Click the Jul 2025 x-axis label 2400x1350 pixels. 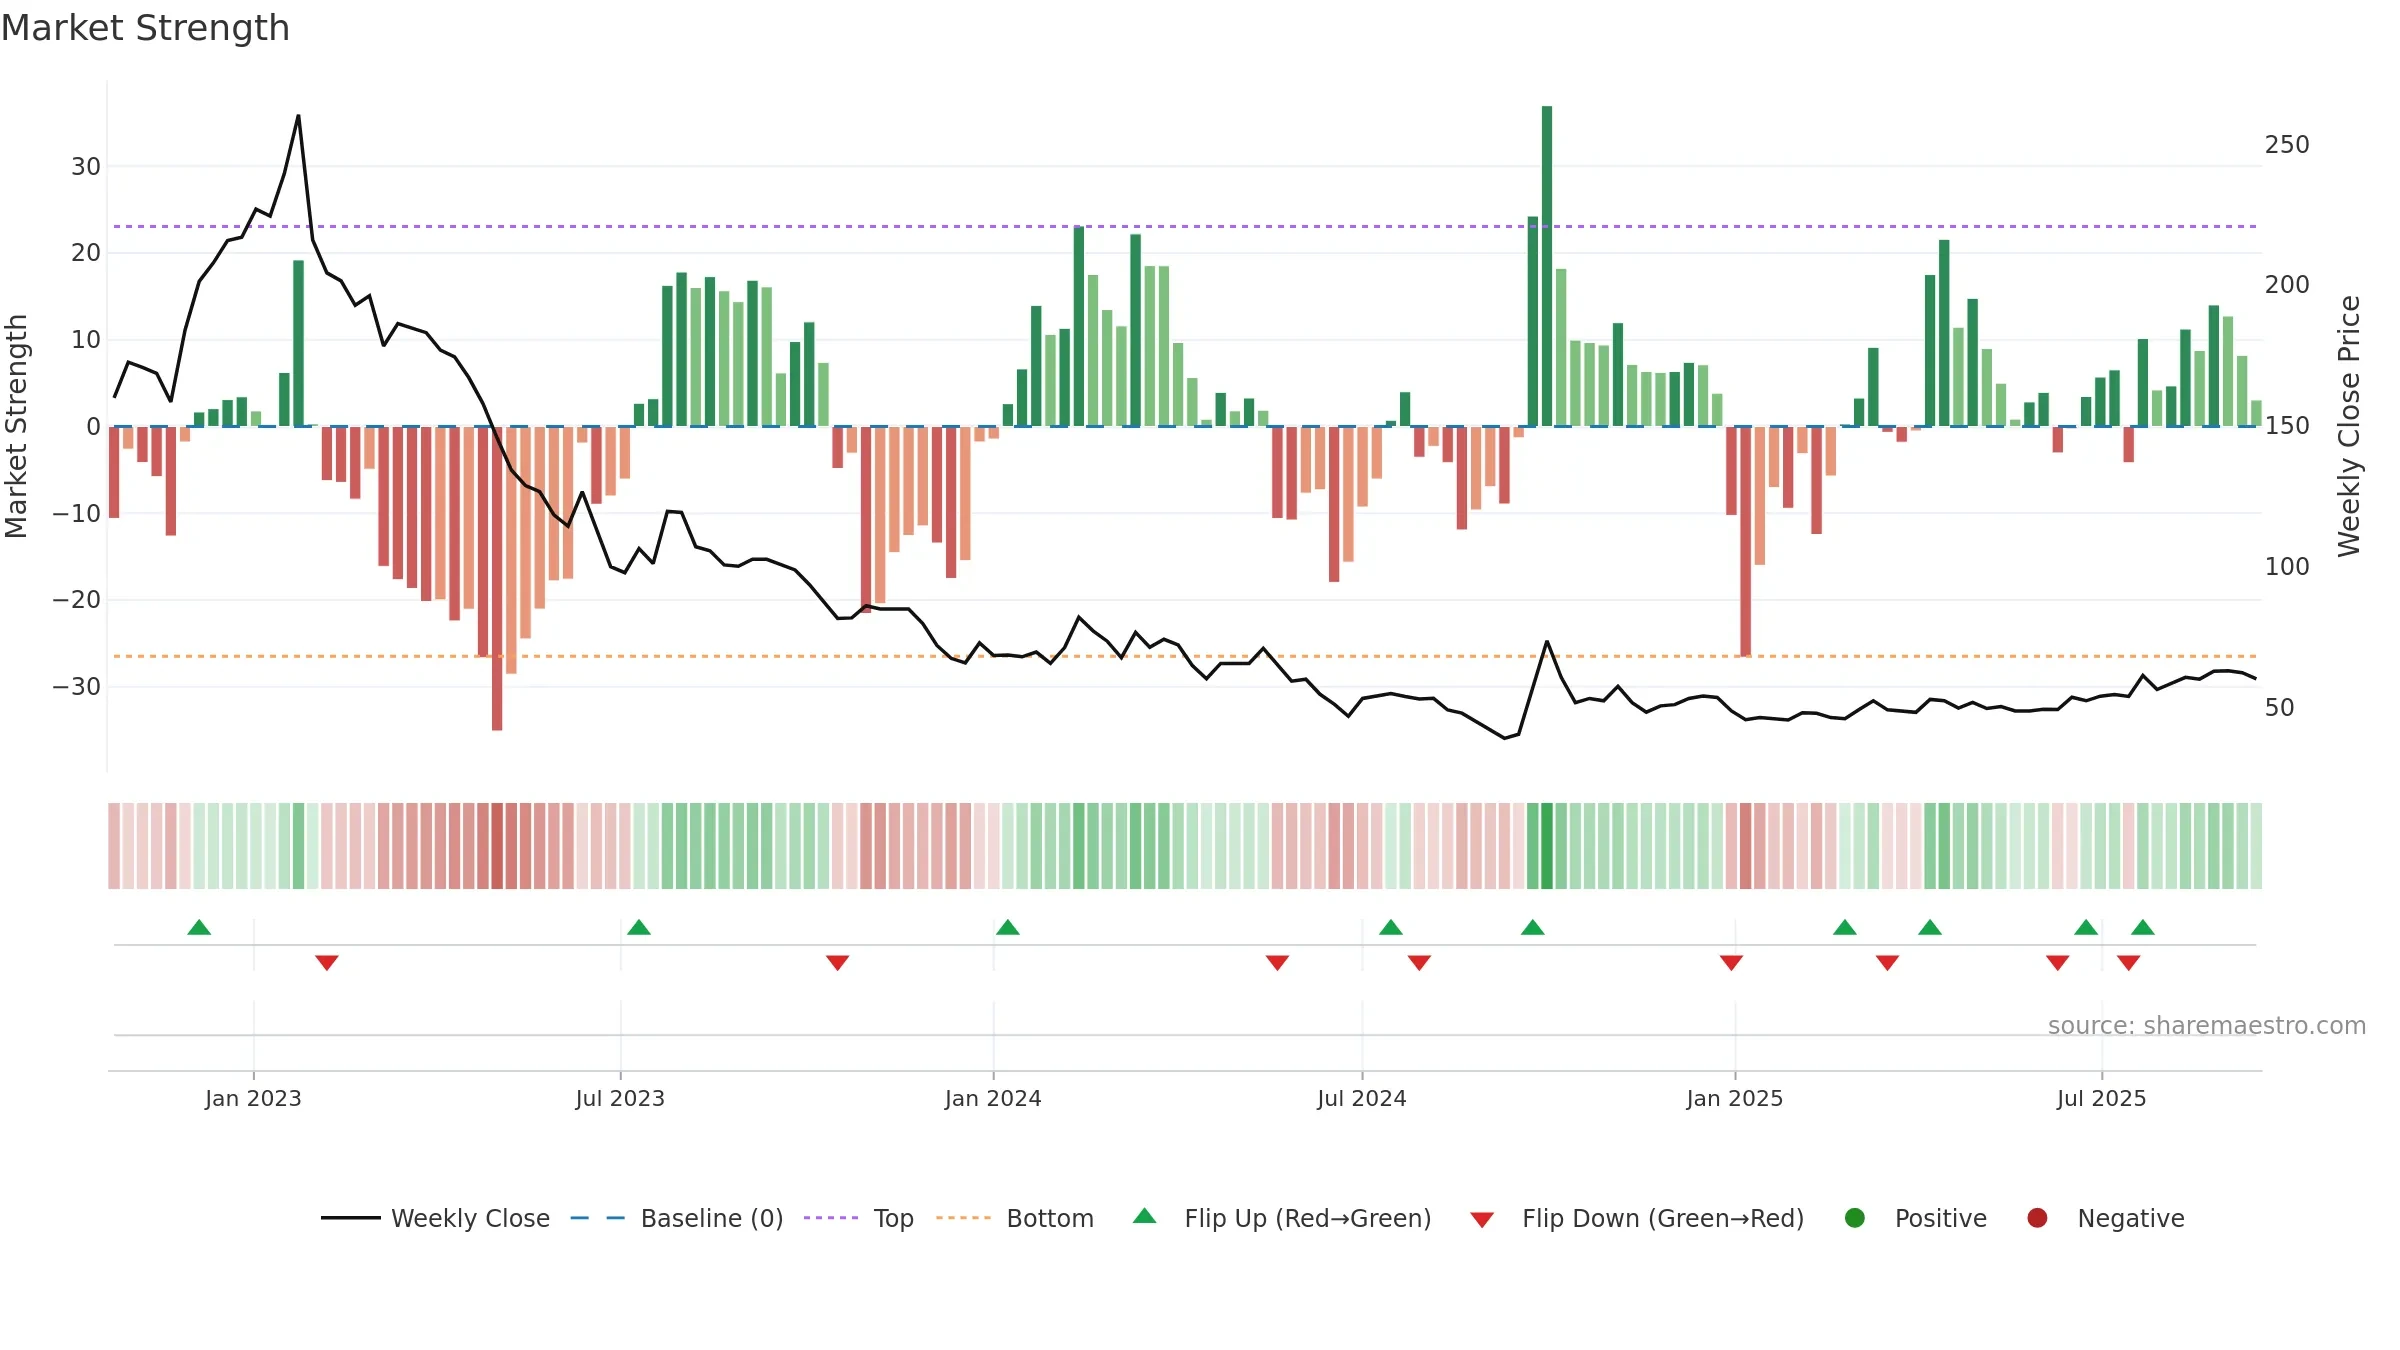(x=2102, y=1098)
